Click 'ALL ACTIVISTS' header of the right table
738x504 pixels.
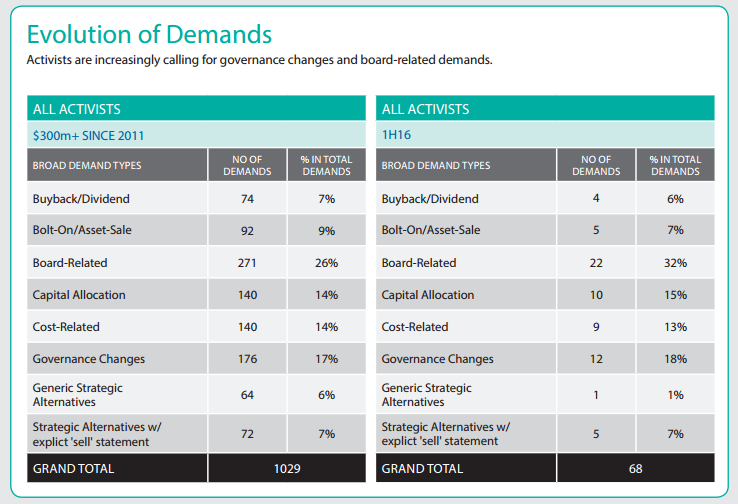click(x=425, y=109)
